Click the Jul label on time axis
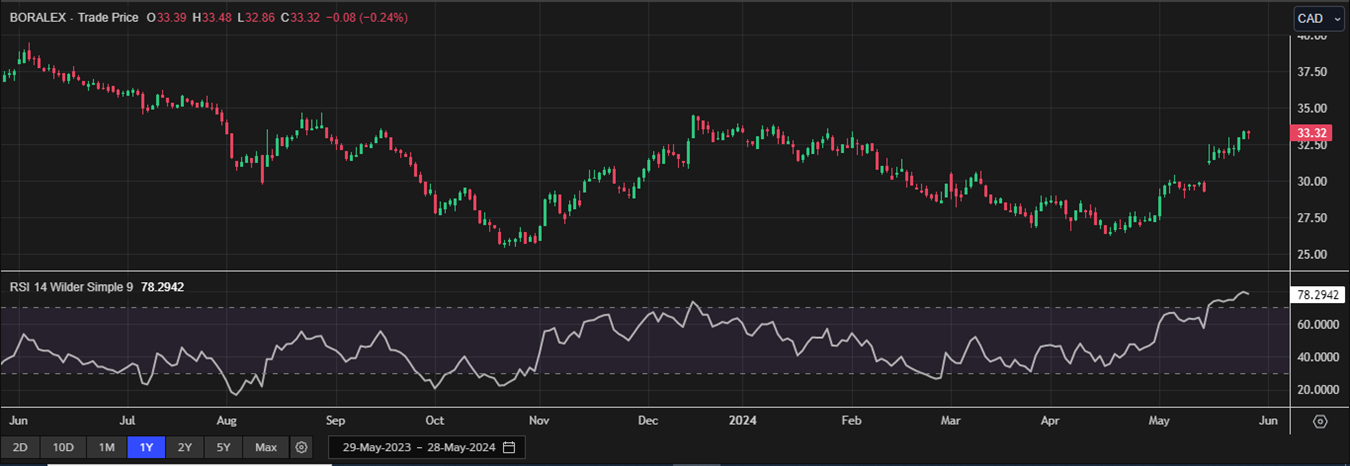1350x466 pixels. [x=127, y=421]
